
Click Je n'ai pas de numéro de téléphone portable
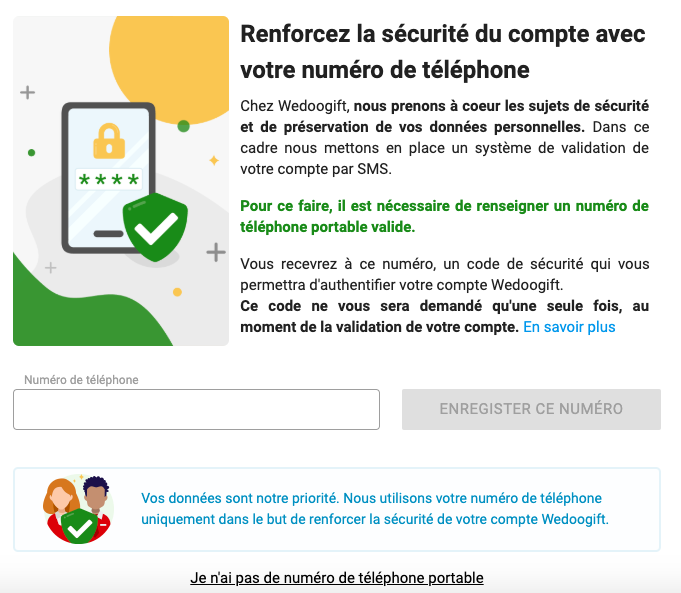click(337, 578)
